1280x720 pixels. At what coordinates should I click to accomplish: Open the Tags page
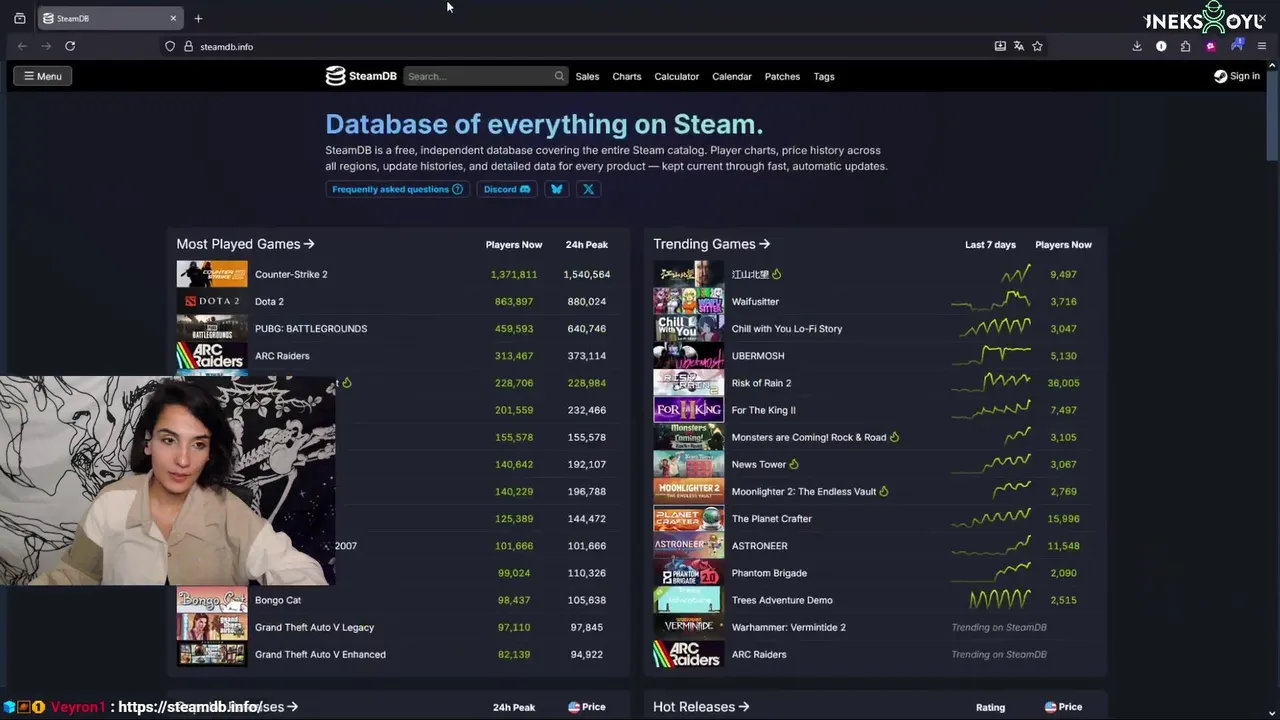pyautogui.click(x=824, y=76)
